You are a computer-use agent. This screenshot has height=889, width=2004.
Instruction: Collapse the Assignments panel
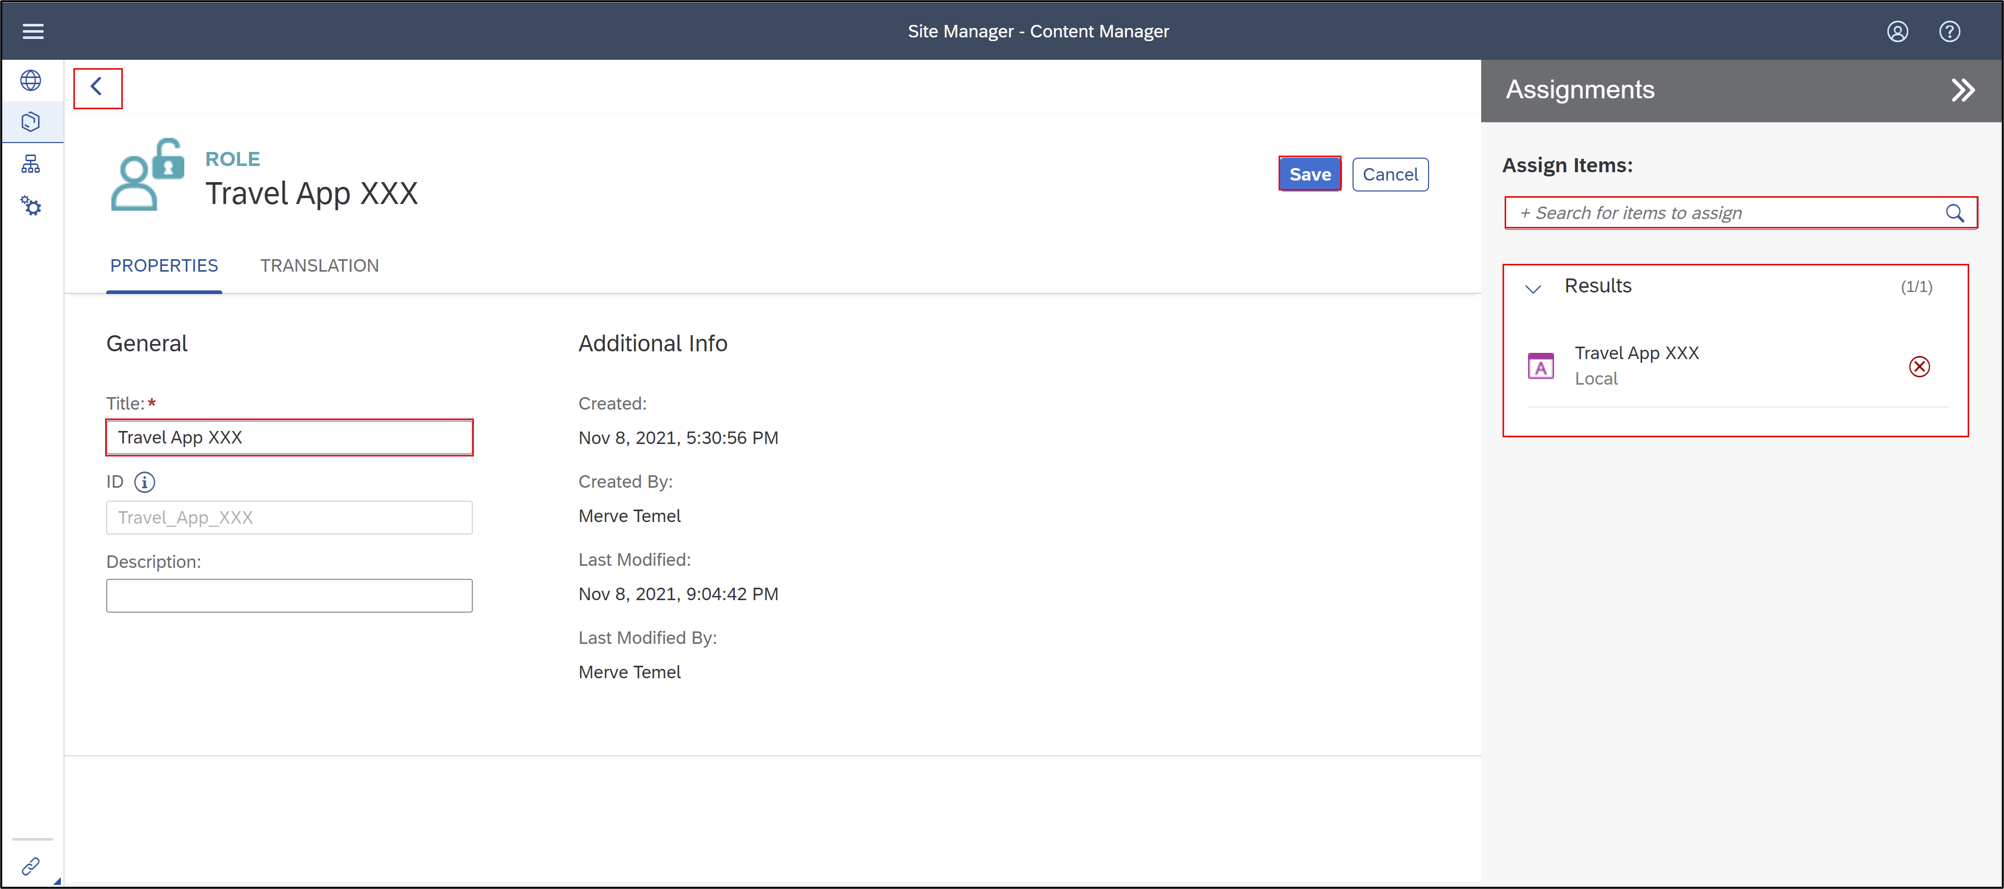coord(1963,90)
